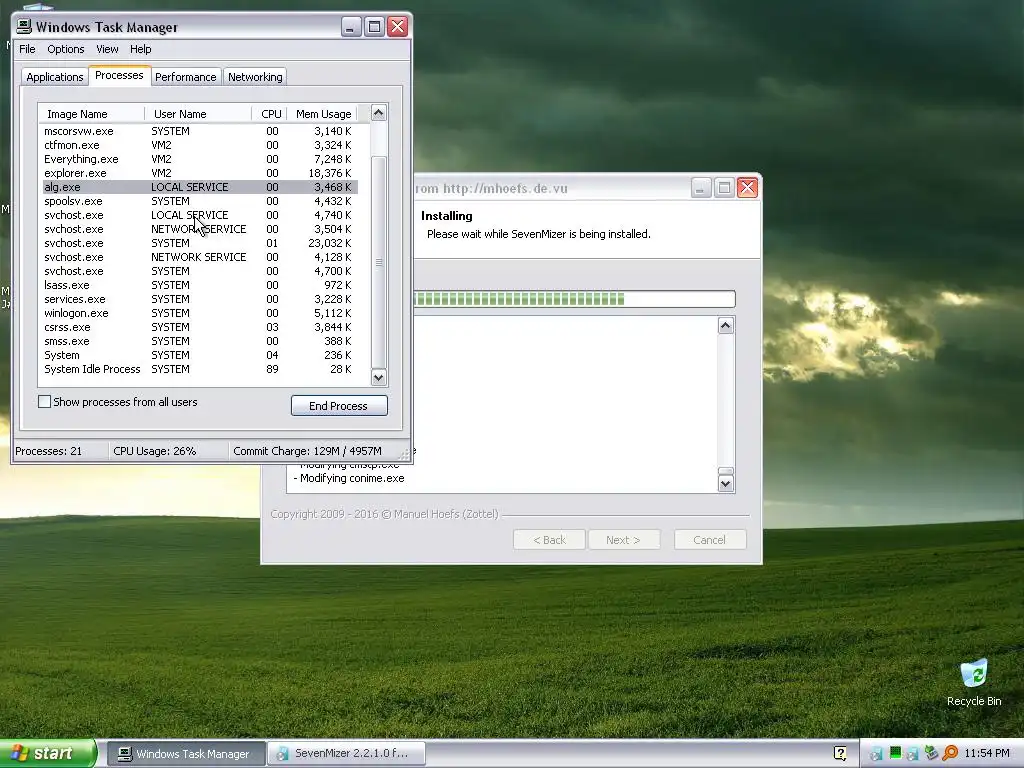Select the smss.exe process row

click(x=200, y=341)
